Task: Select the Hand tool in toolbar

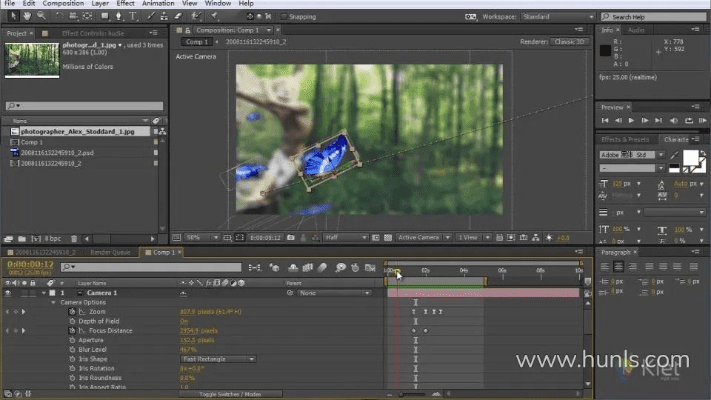Action: [25, 16]
